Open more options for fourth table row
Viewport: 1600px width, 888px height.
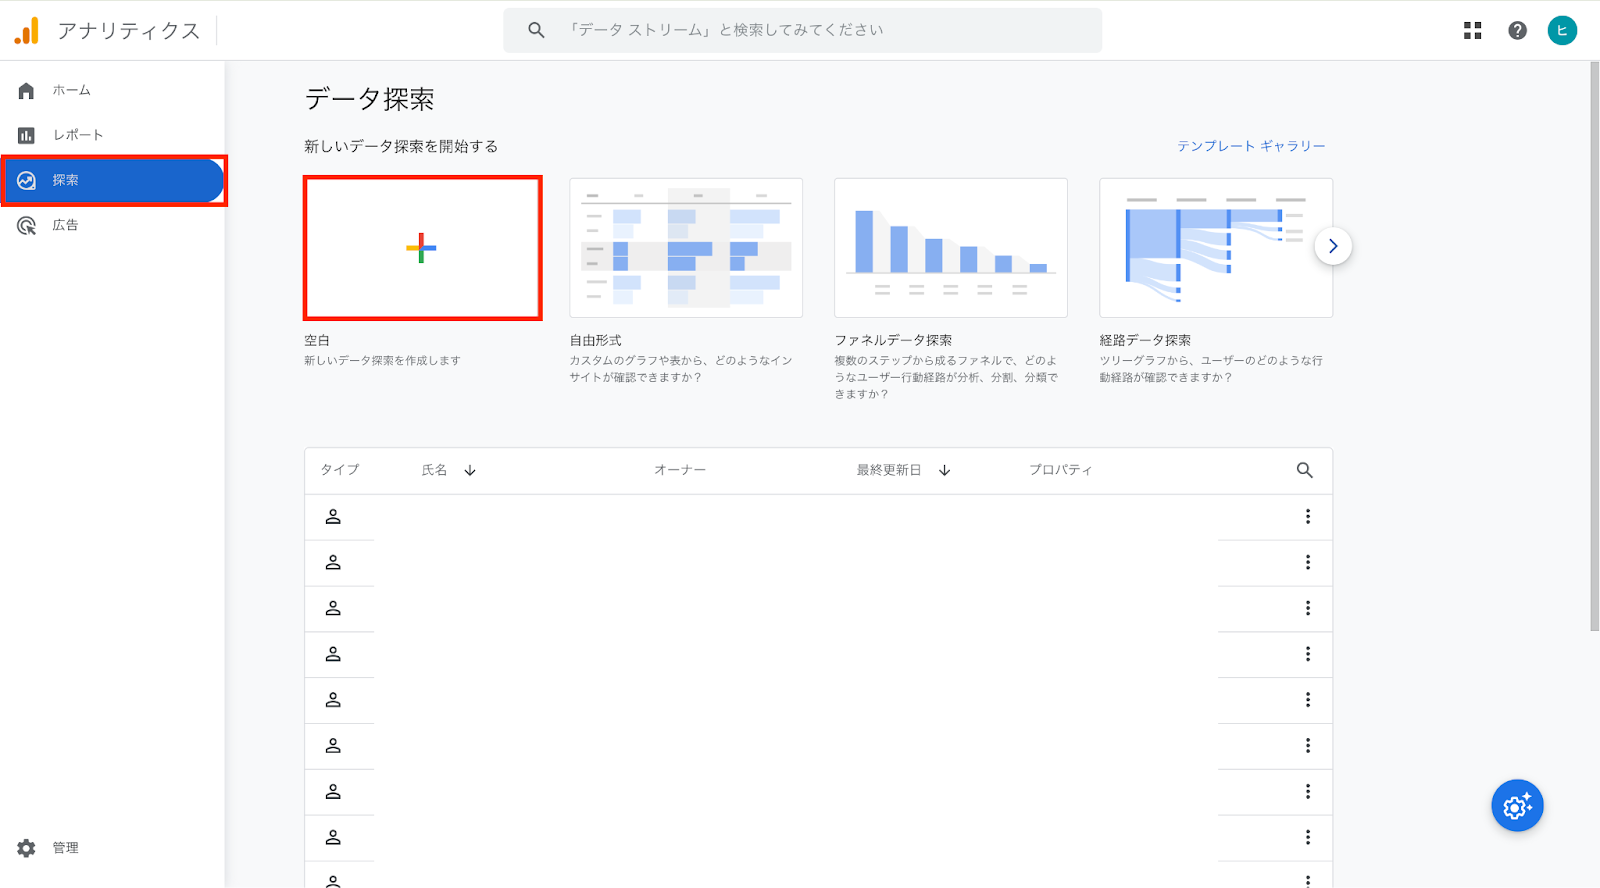(x=1308, y=654)
